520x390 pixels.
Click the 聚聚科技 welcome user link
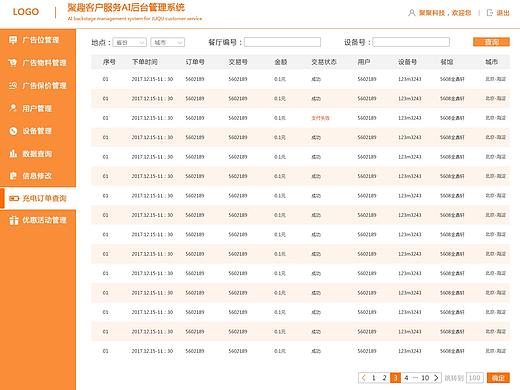(x=445, y=13)
